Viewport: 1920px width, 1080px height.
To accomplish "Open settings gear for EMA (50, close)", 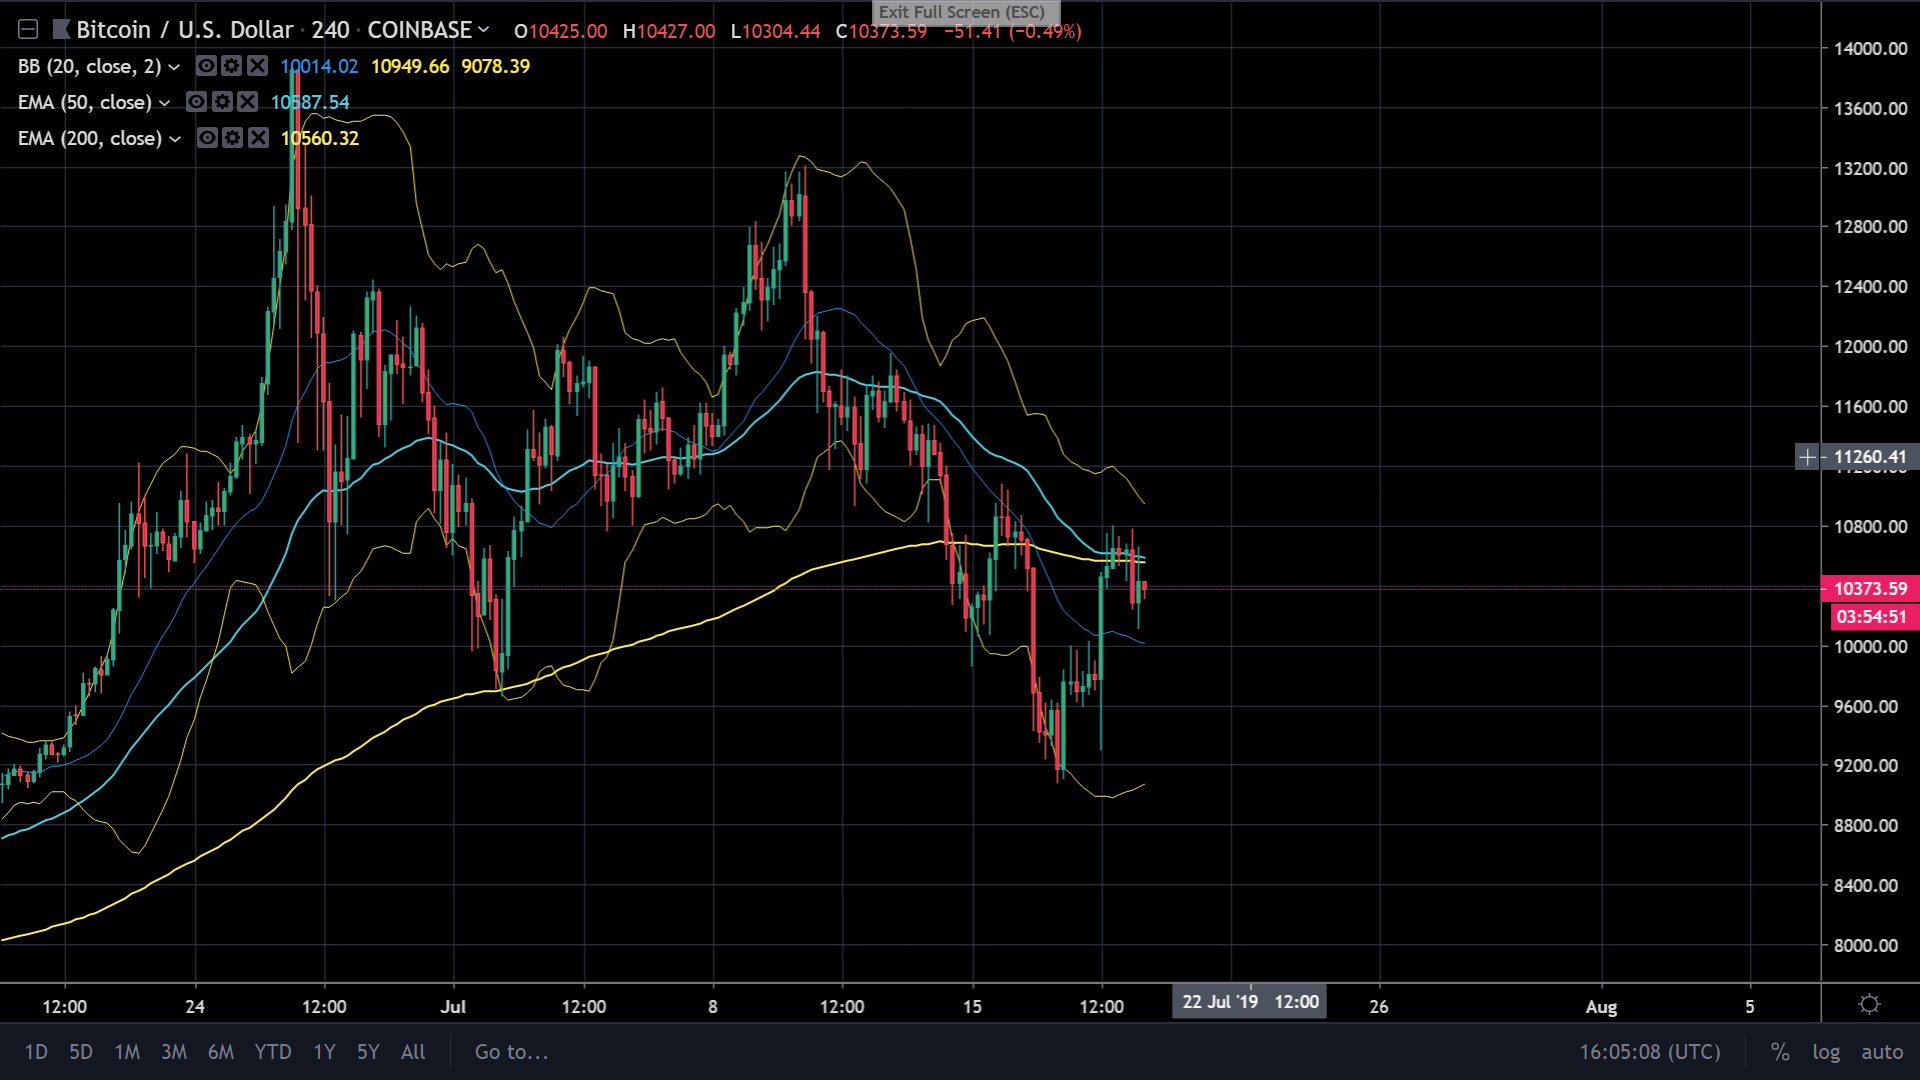I will (x=222, y=102).
